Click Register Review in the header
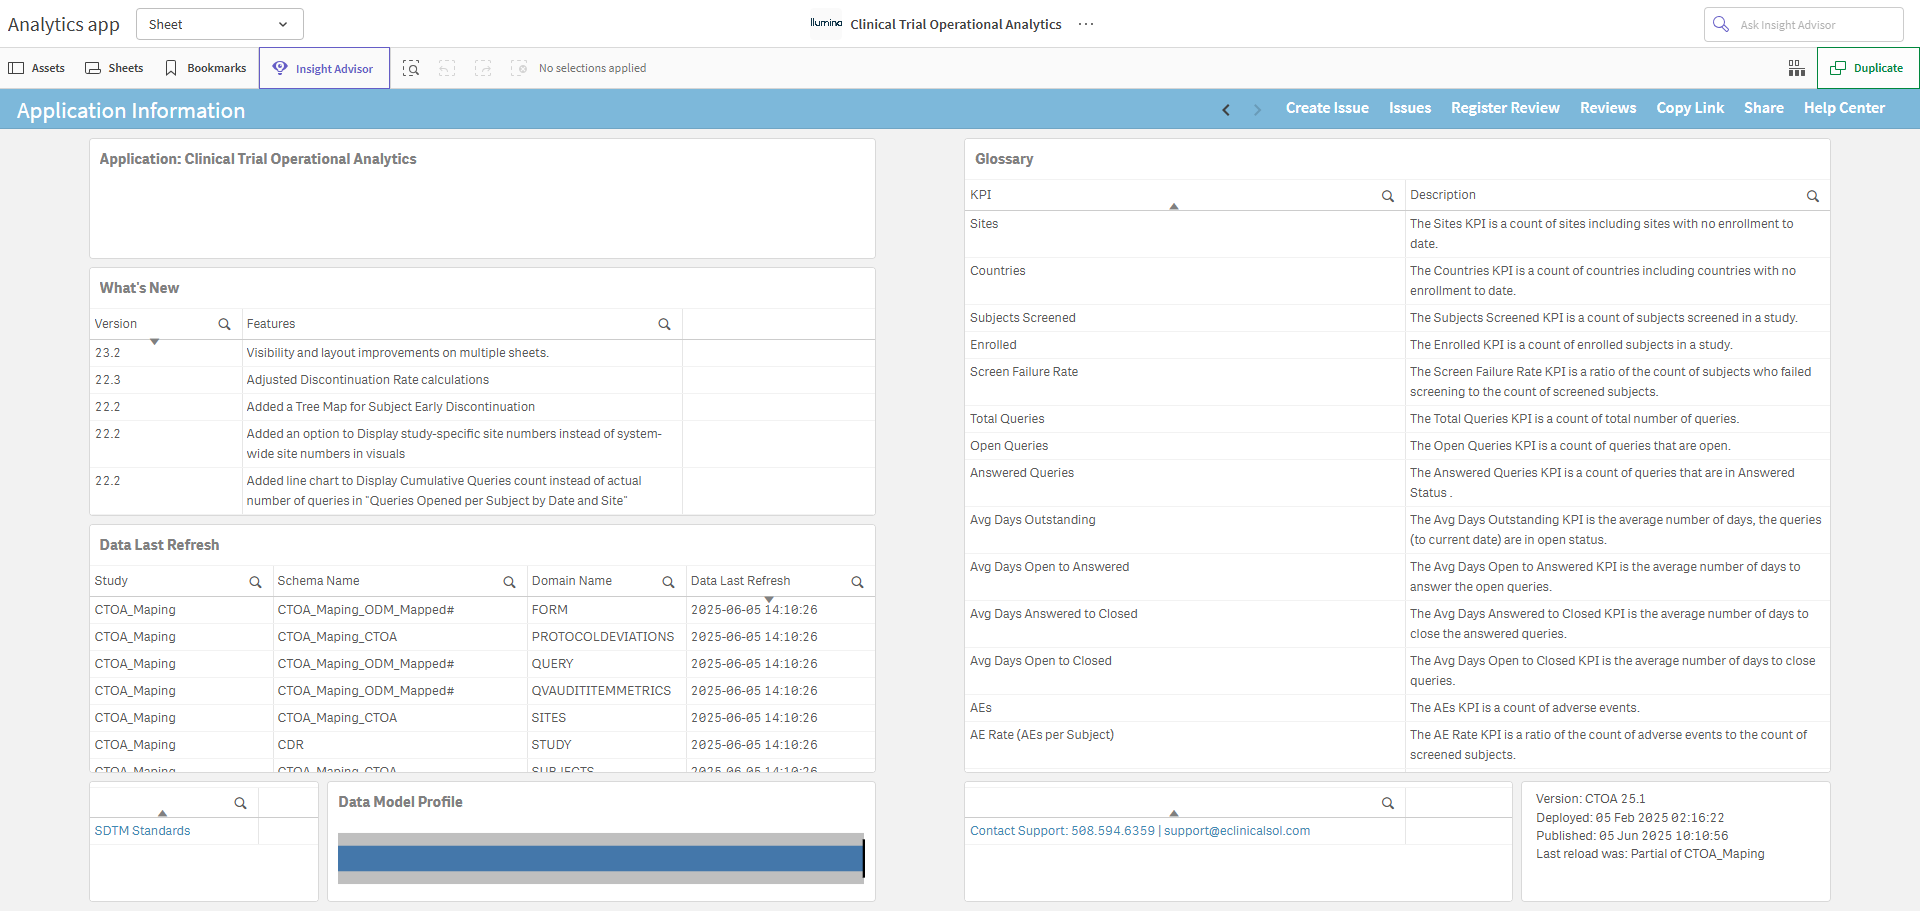Screen dimensions: 1920x911 click(1505, 108)
